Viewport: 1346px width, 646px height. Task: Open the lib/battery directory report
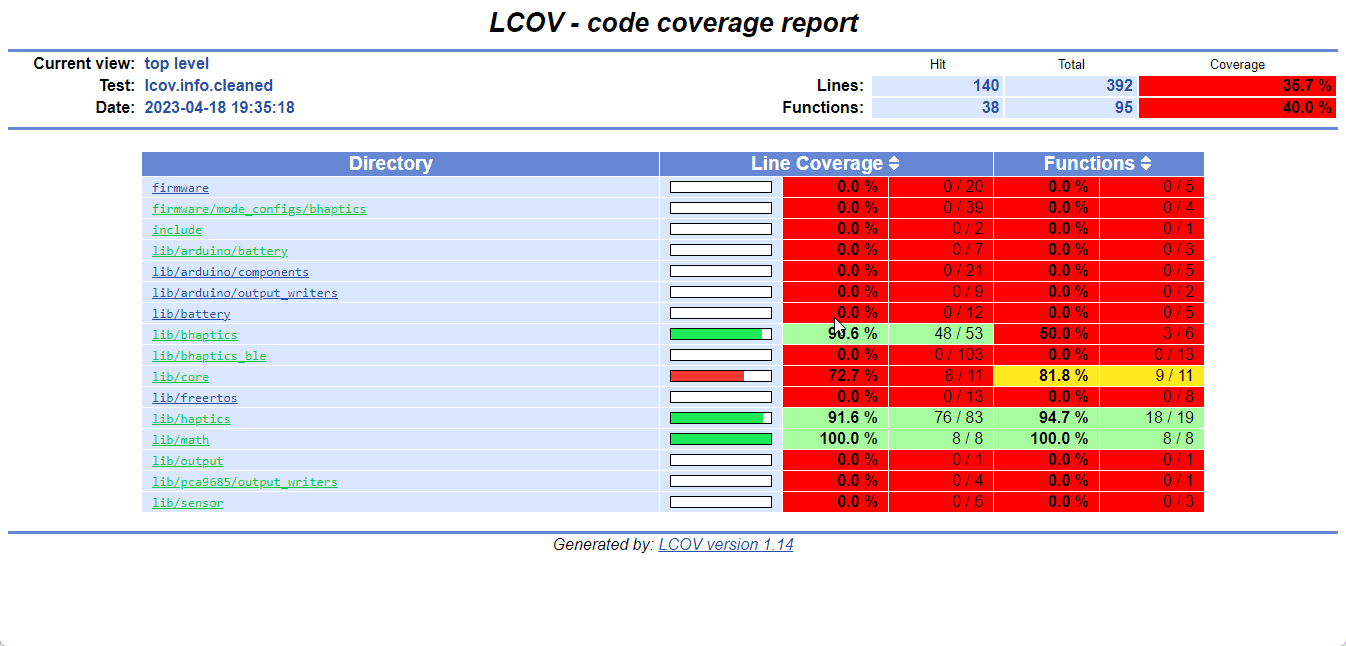pyautogui.click(x=191, y=313)
